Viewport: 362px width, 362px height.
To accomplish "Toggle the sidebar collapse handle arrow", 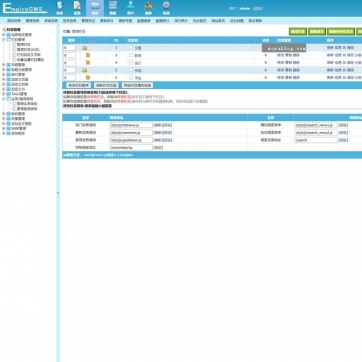I will click(x=58, y=193).
